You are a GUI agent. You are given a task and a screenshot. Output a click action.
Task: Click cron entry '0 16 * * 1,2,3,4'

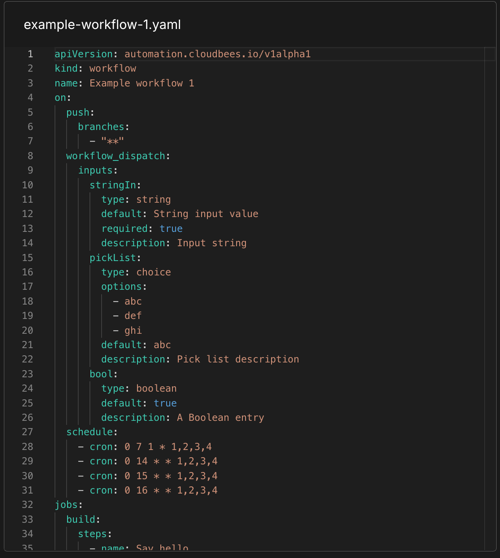[x=171, y=490]
